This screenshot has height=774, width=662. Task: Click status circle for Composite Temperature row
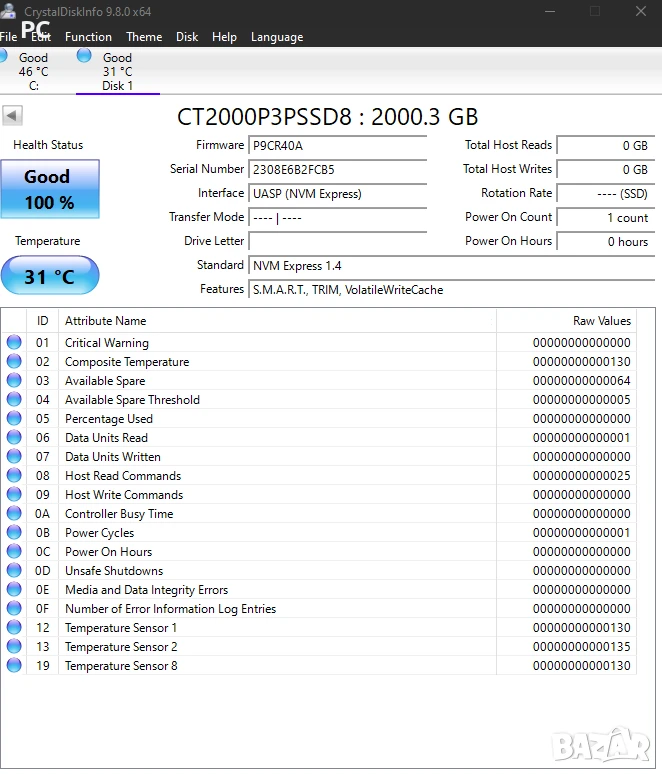tap(14, 361)
